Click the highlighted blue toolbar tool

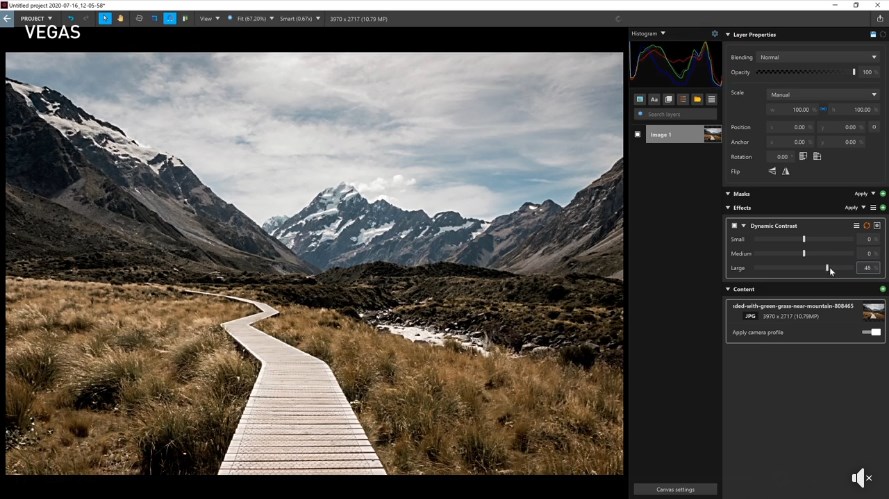point(170,19)
